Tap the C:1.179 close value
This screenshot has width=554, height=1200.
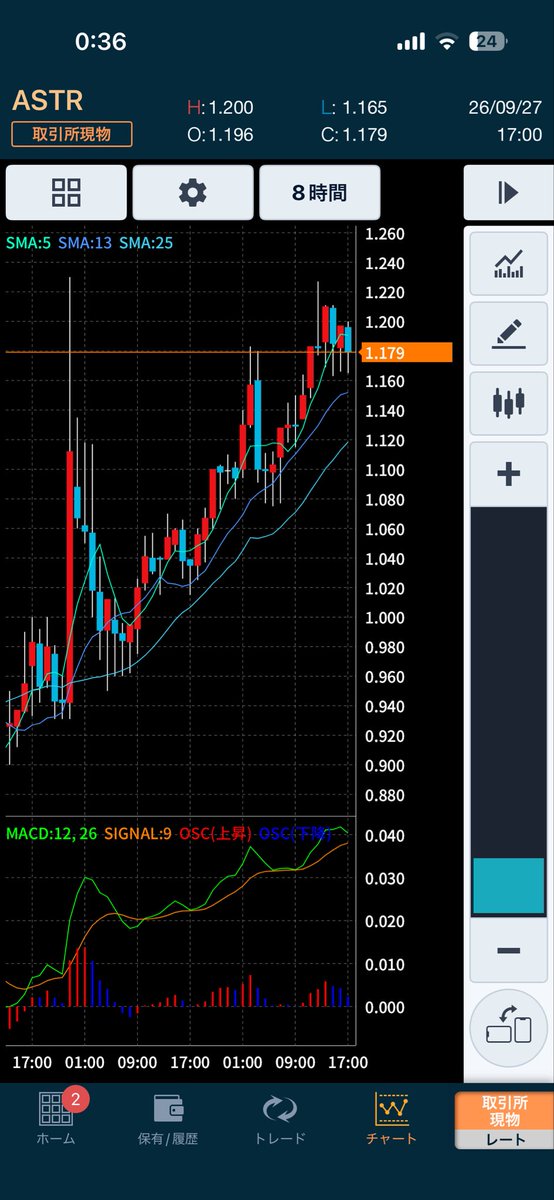(x=354, y=135)
